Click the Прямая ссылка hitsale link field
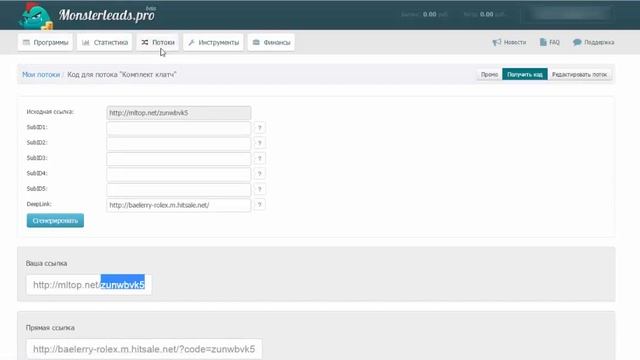Image resolution: width=640 pixels, height=360 pixels. pos(144,349)
